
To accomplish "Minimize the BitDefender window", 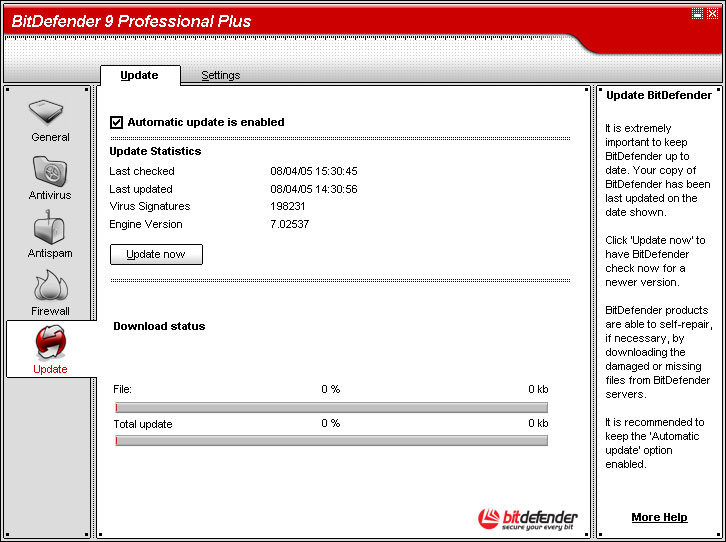I will [x=697, y=14].
